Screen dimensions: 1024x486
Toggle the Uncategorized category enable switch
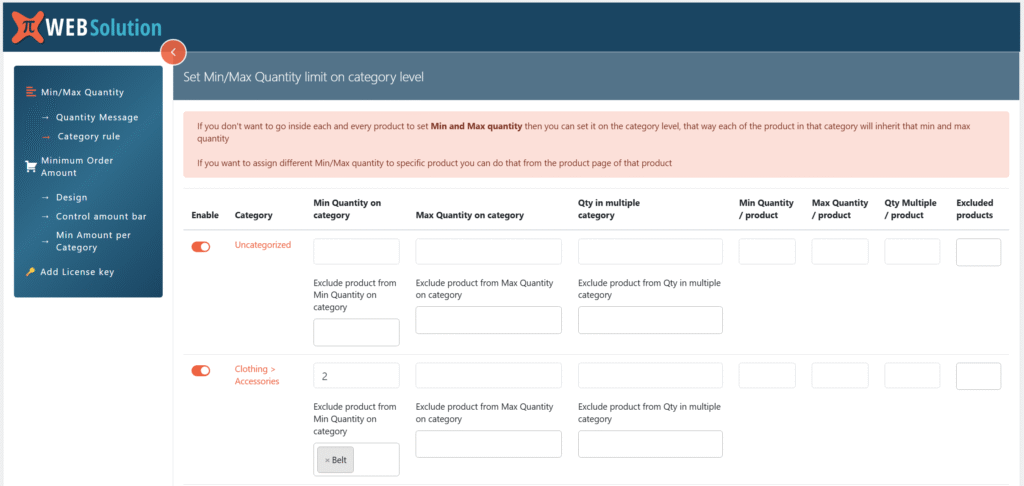pyautogui.click(x=201, y=247)
